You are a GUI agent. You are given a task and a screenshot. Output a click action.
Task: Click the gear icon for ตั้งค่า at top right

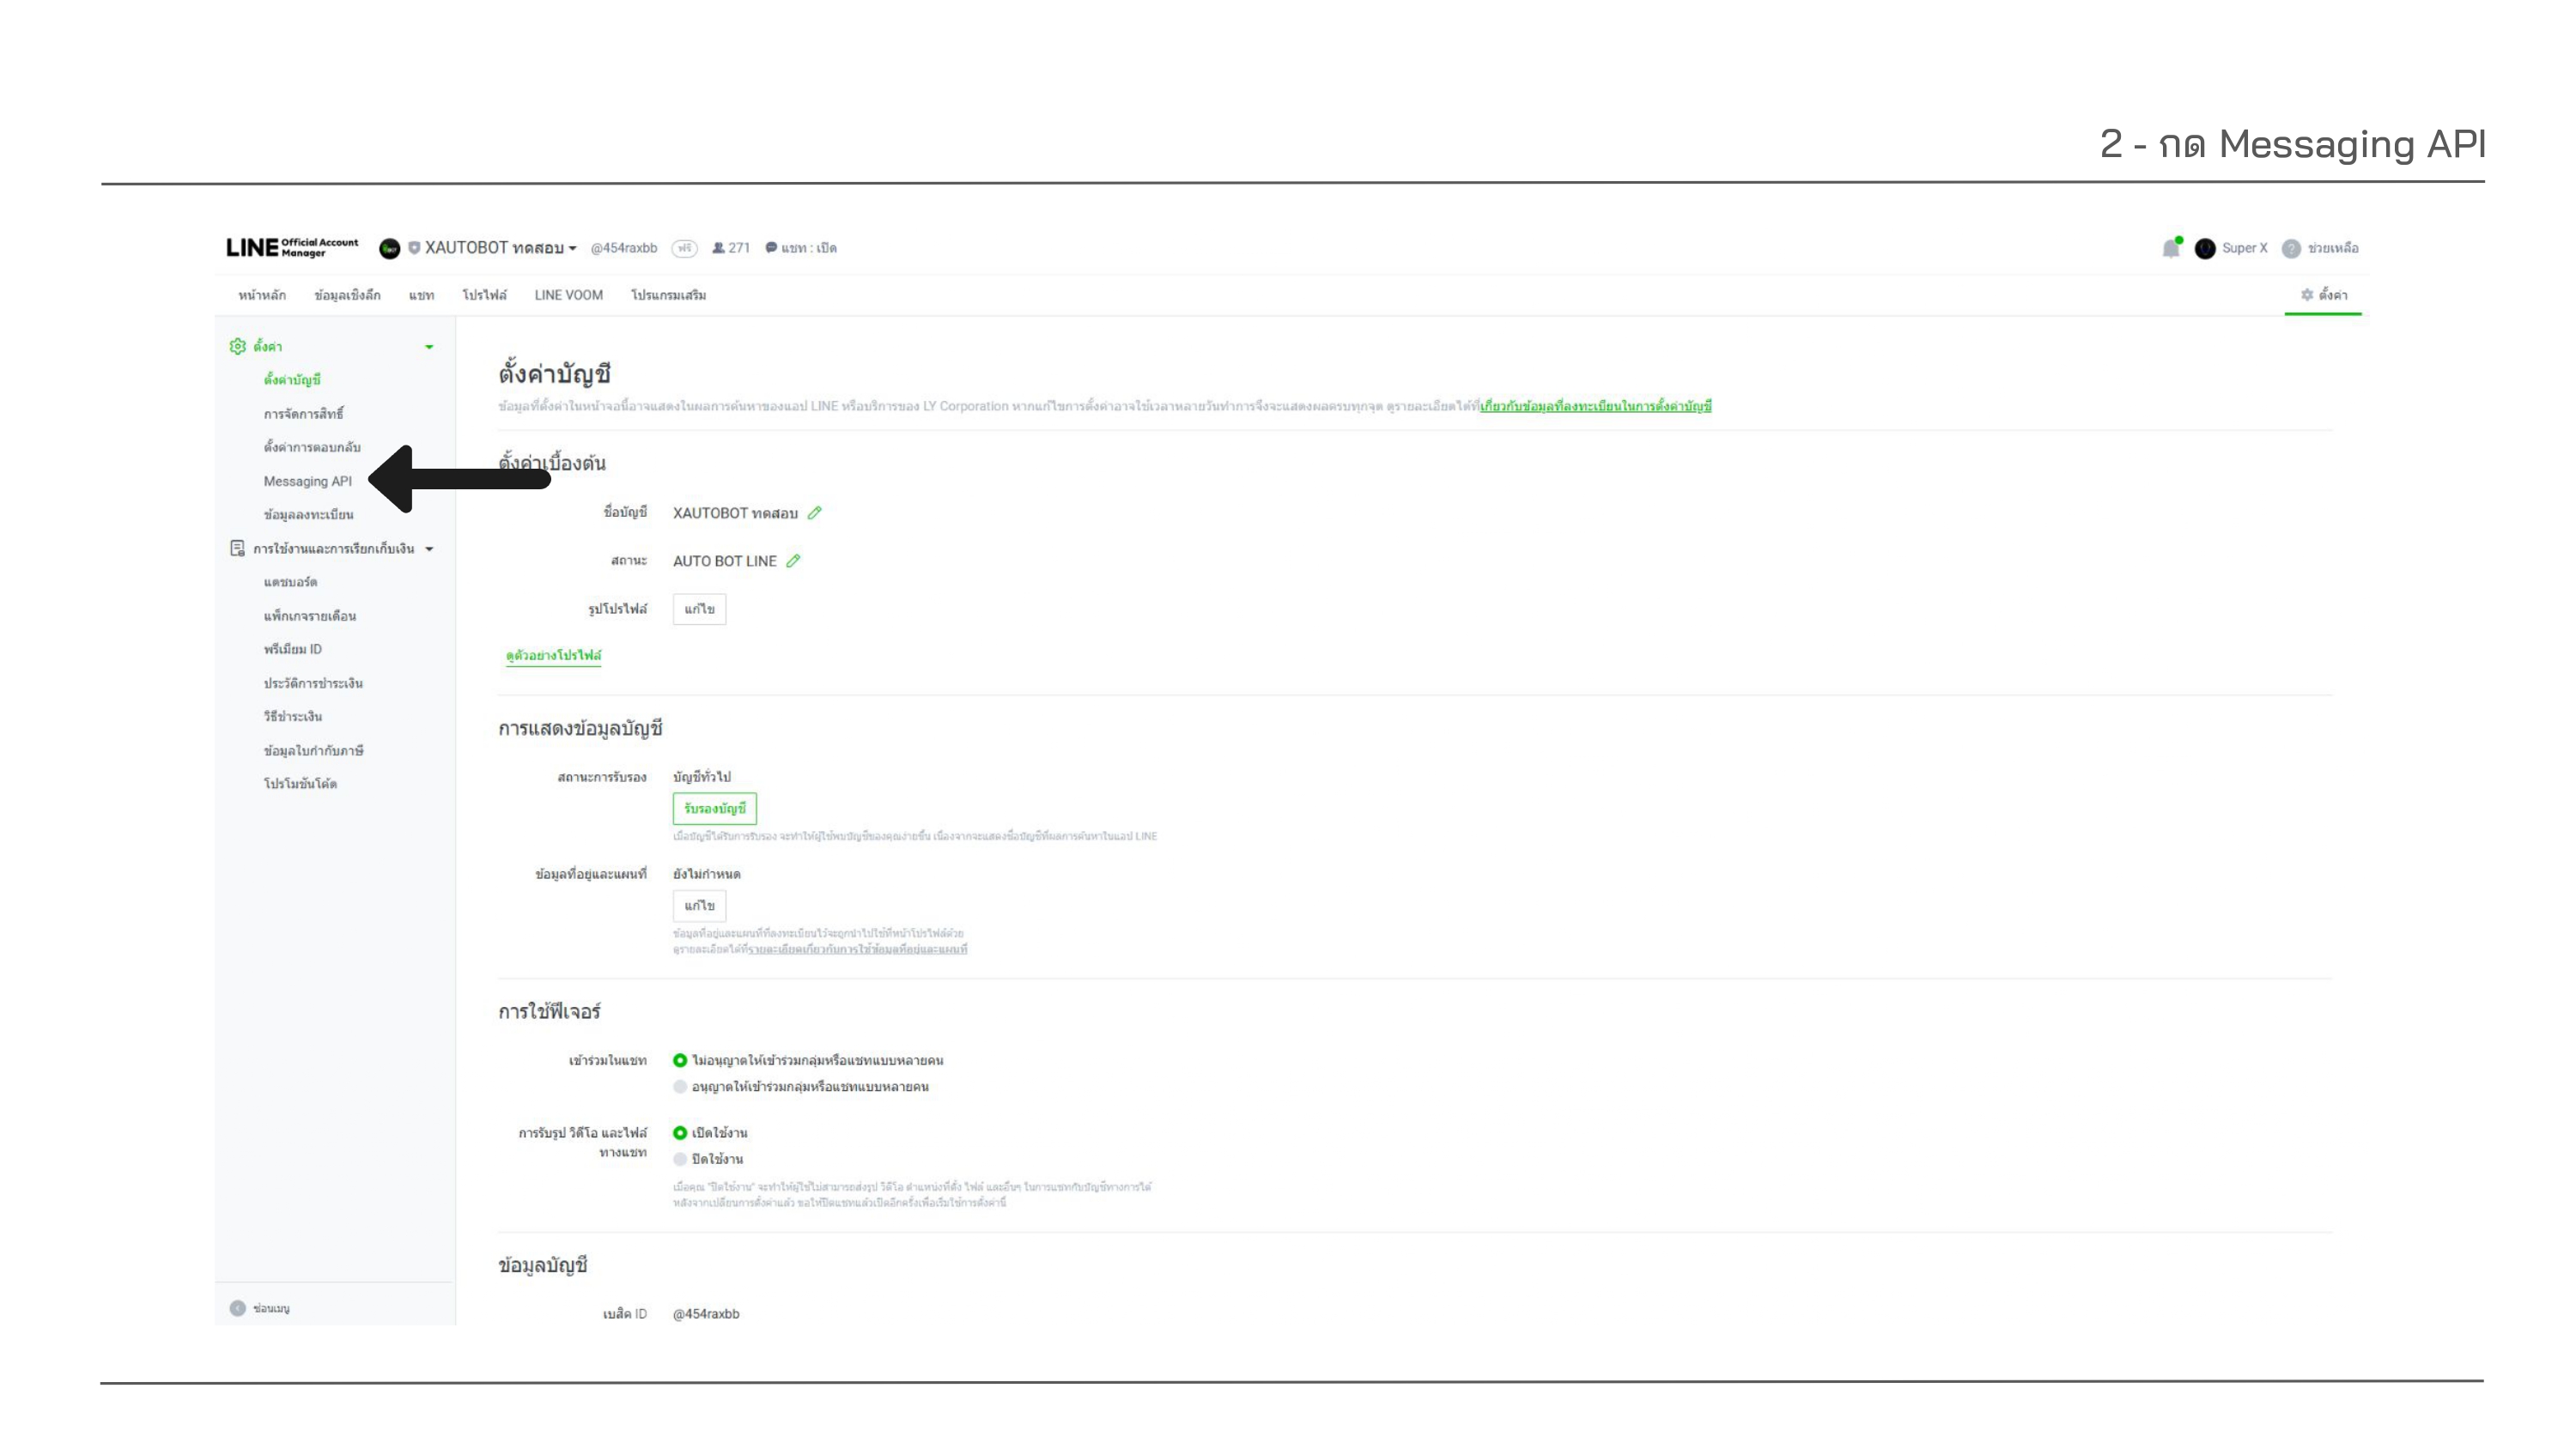click(2307, 295)
